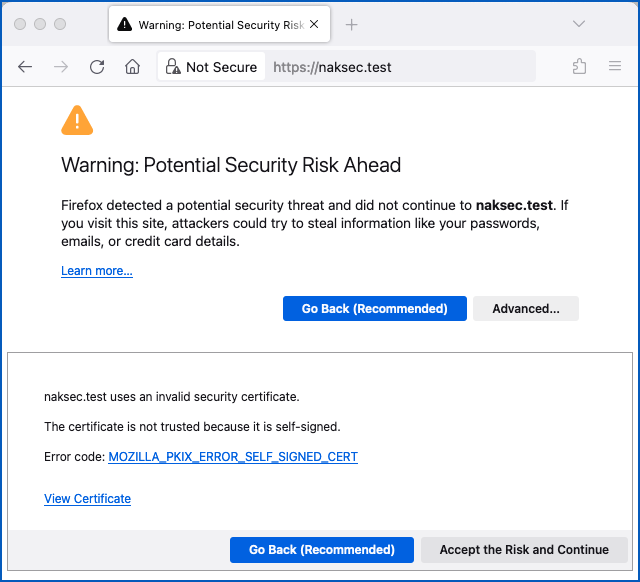Open a new tab with plus icon
The image size is (640, 582).
tap(352, 24)
